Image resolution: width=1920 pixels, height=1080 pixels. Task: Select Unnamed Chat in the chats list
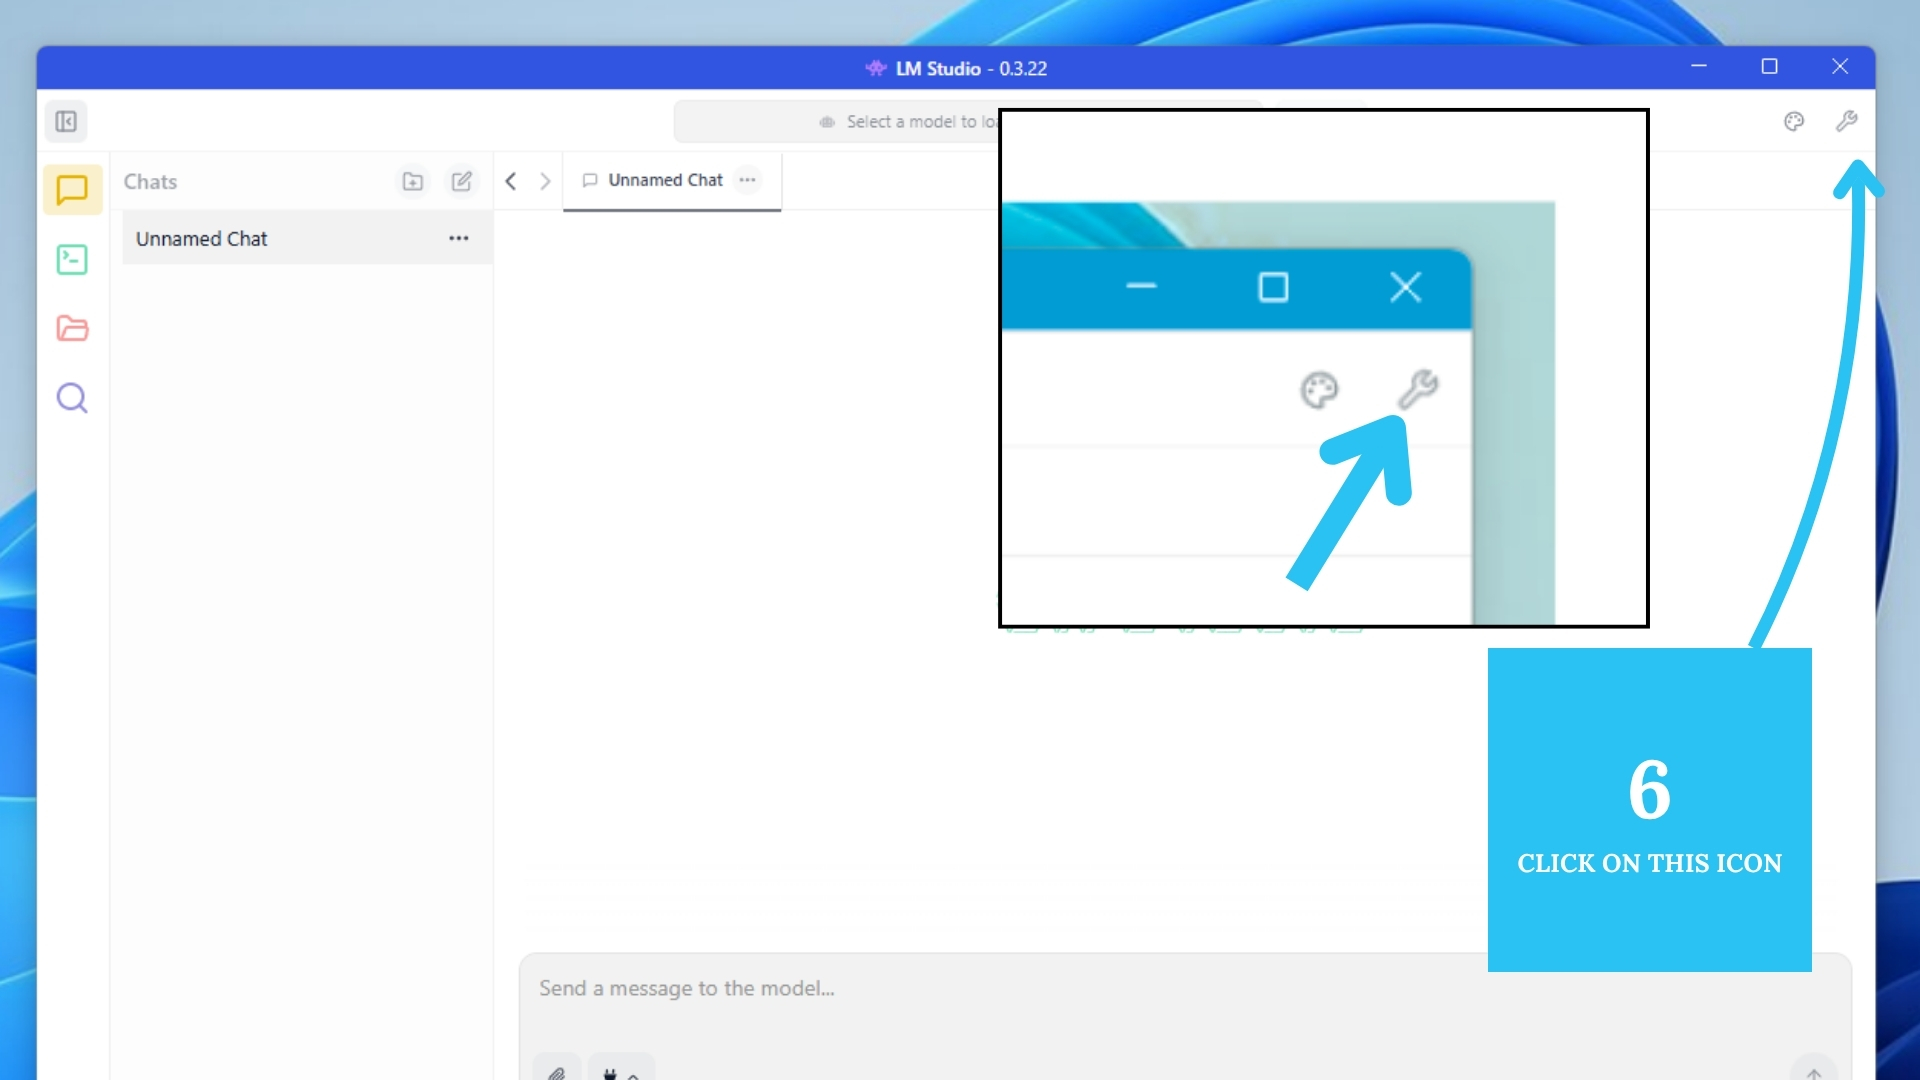click(x=307, y=238)
